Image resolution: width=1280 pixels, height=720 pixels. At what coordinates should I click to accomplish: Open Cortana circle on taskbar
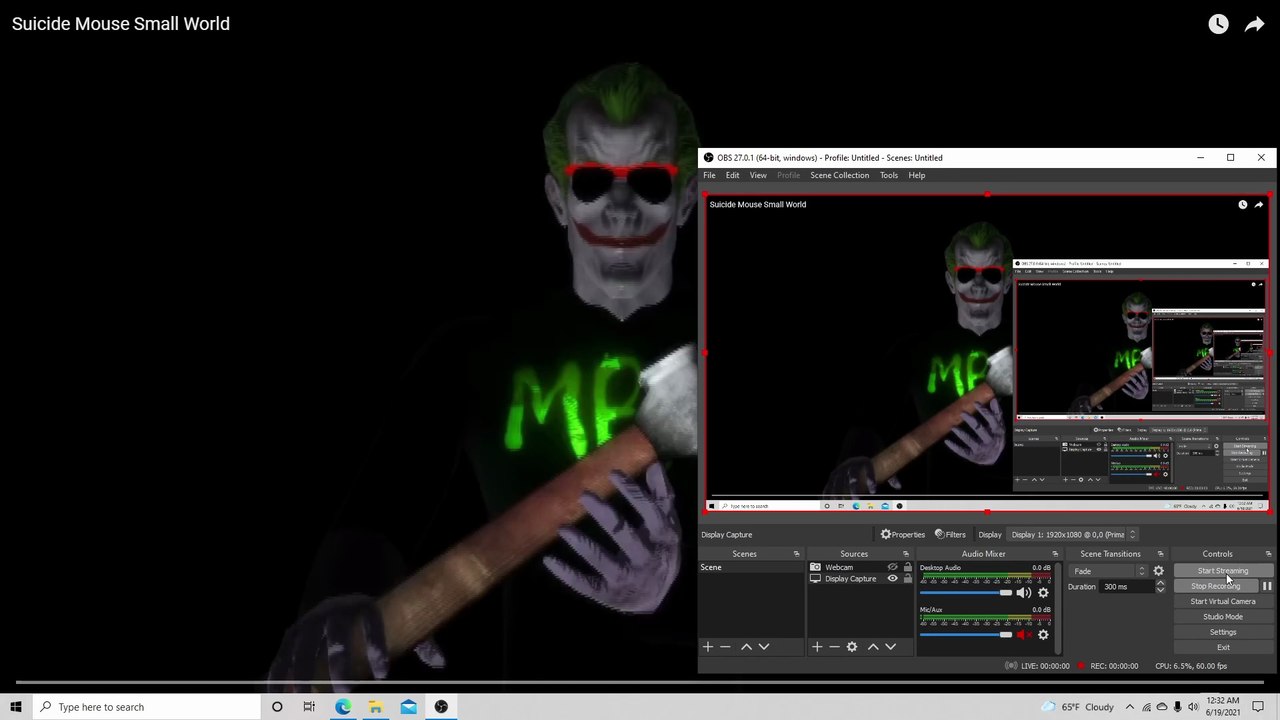277,707
